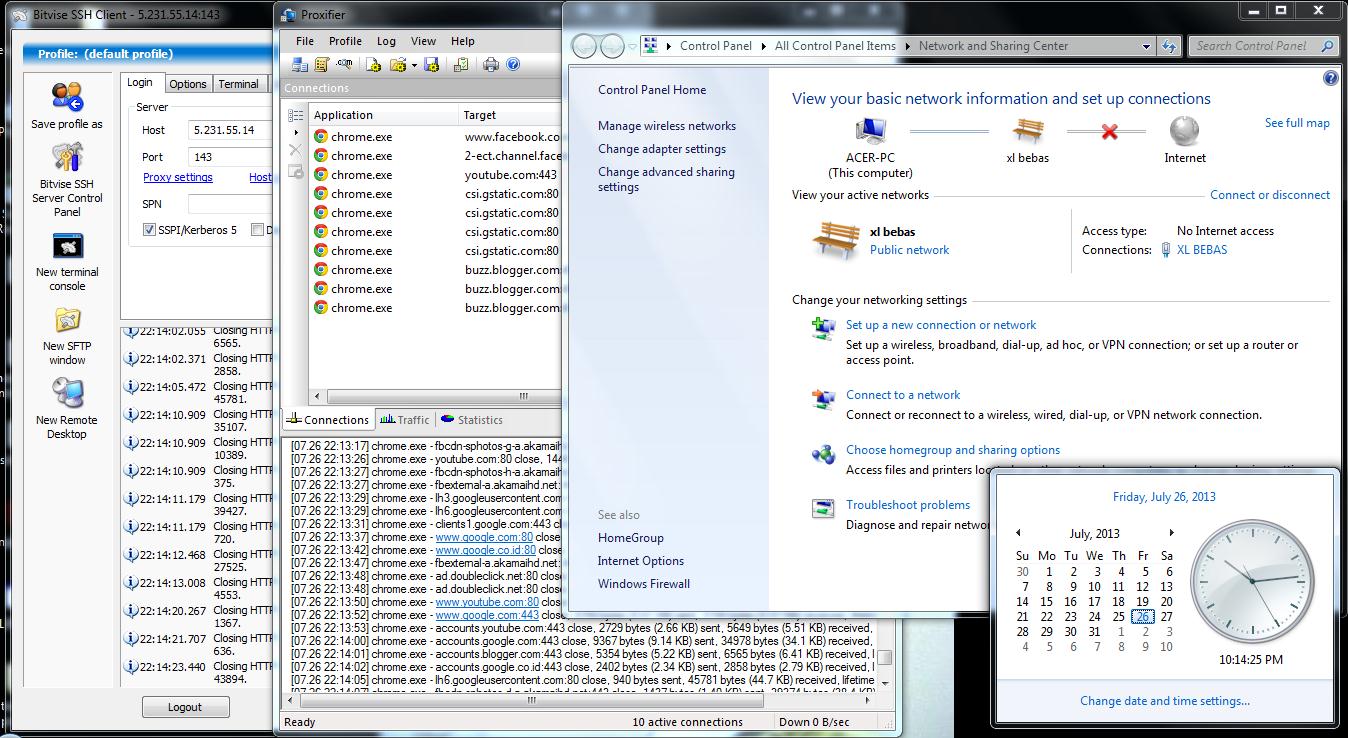Click the Forward arrow in Control Panel
This screenshot has height=738, width=1348.
tap(612, 46)
